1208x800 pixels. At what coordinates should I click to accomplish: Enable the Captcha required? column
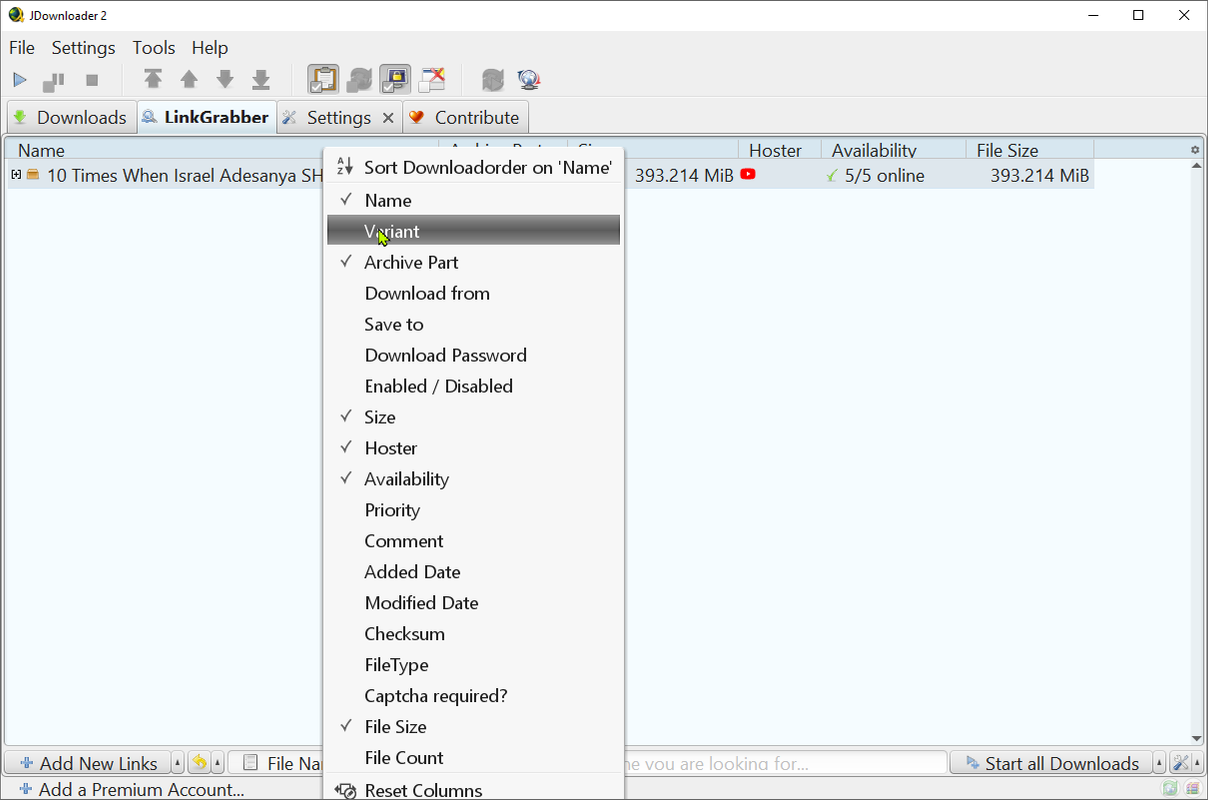473,696
